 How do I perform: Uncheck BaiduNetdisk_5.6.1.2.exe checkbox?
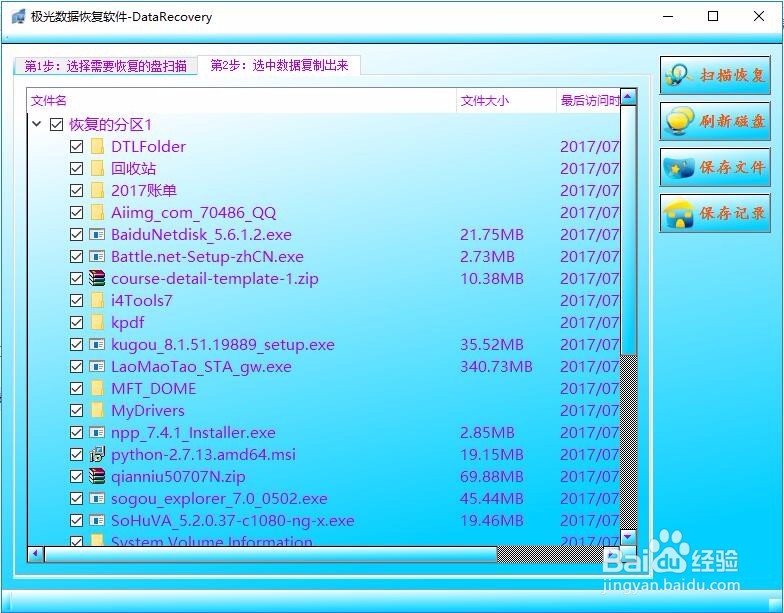(x=76, y=234)
